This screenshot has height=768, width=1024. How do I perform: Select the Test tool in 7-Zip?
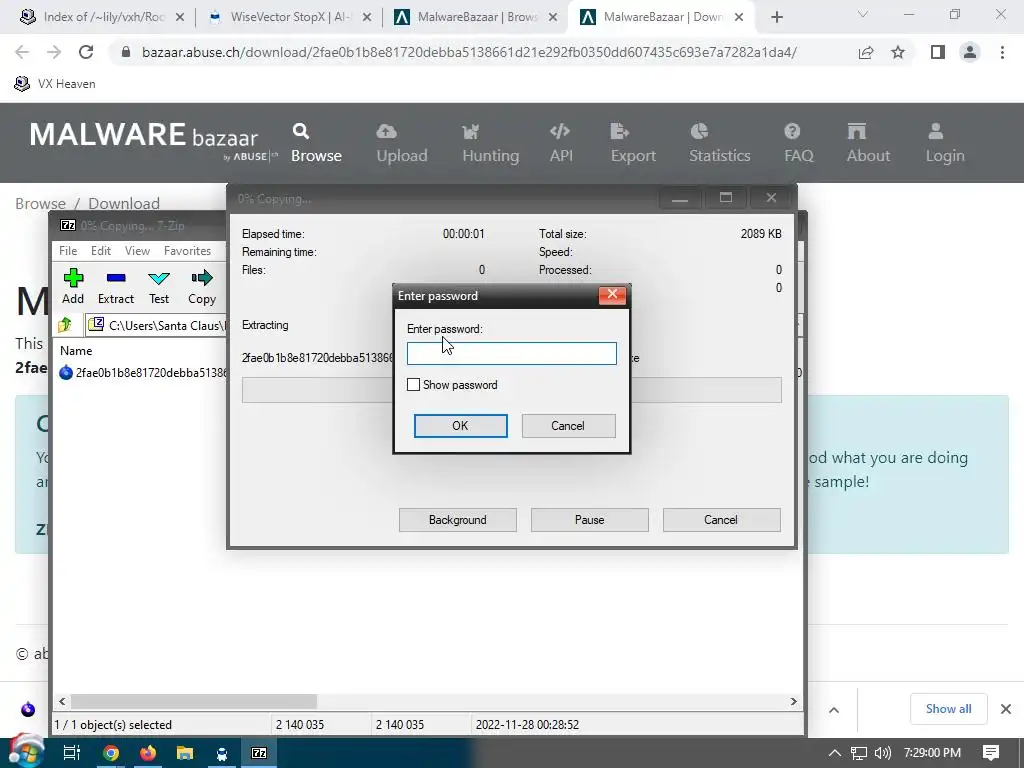159,286
